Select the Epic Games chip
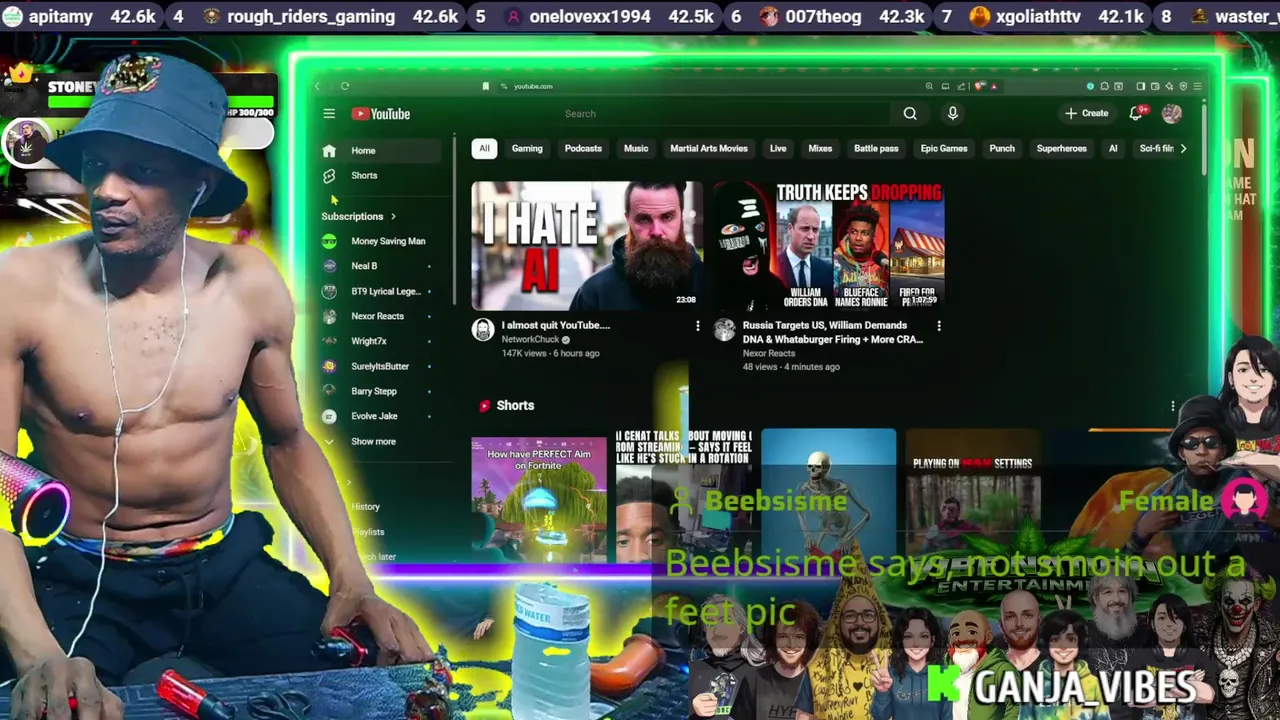Viewport: 1280px width, 720px height. coord(944,148)
